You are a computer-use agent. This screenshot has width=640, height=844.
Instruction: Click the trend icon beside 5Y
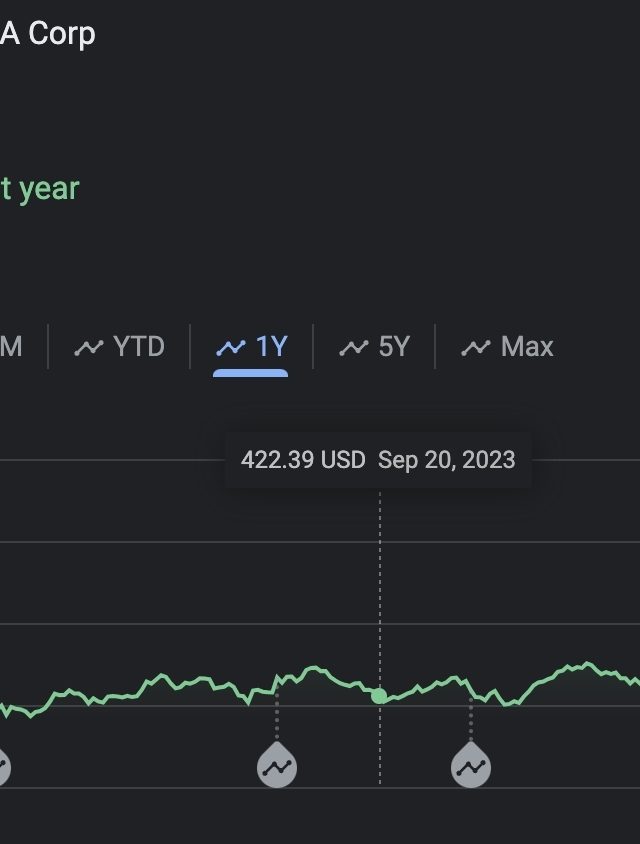pyautogui.click(x=354, y=348)
